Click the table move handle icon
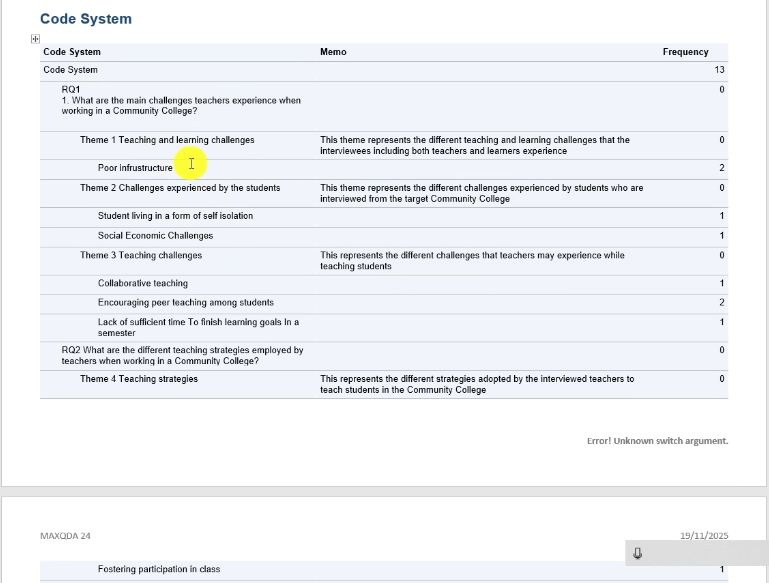Viewport: 769px width, 583px height. (35, 39)
